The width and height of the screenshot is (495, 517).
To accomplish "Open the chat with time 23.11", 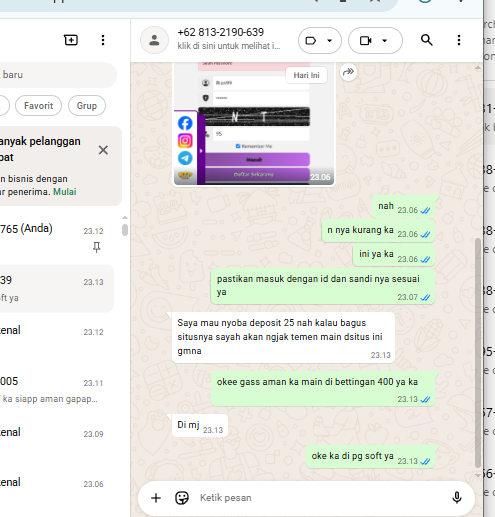I will coord(57,390).
